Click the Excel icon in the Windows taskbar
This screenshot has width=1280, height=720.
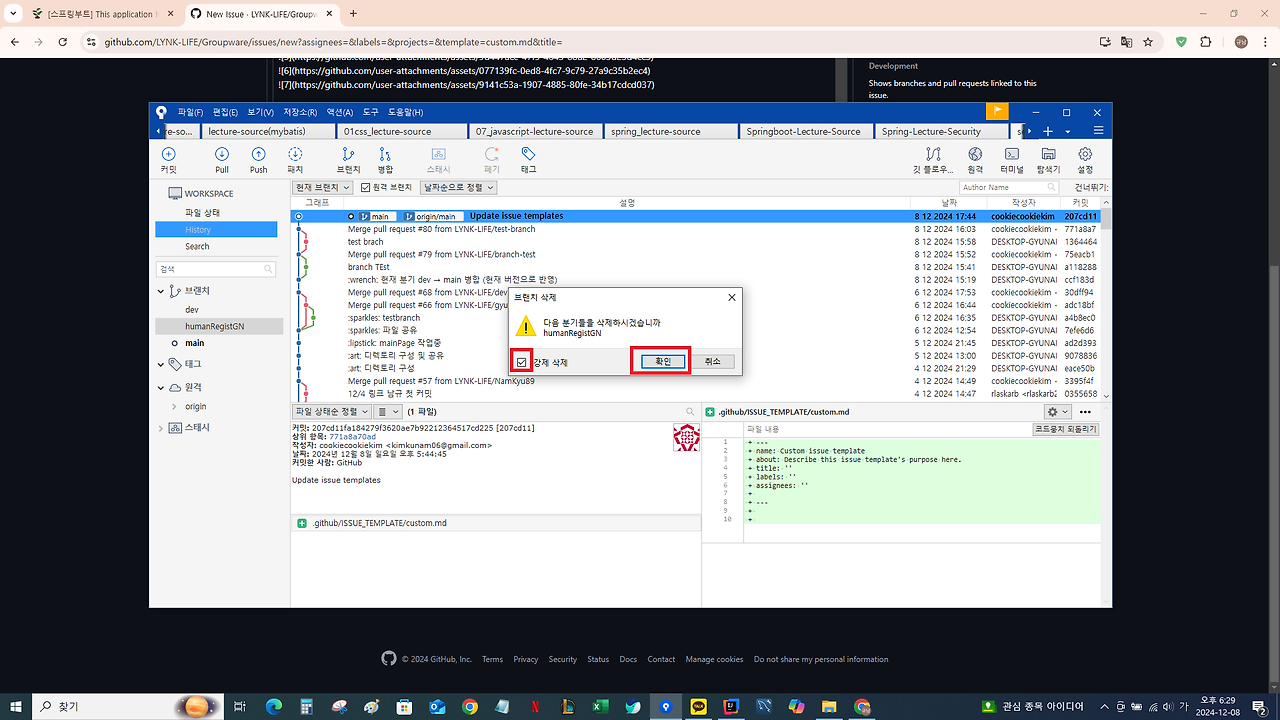600,707
